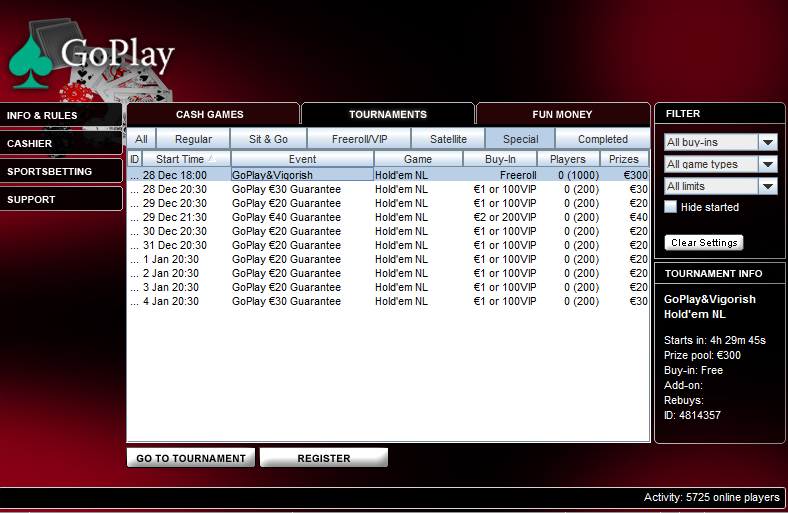Open the Sportsbetting section

point(61,171)
